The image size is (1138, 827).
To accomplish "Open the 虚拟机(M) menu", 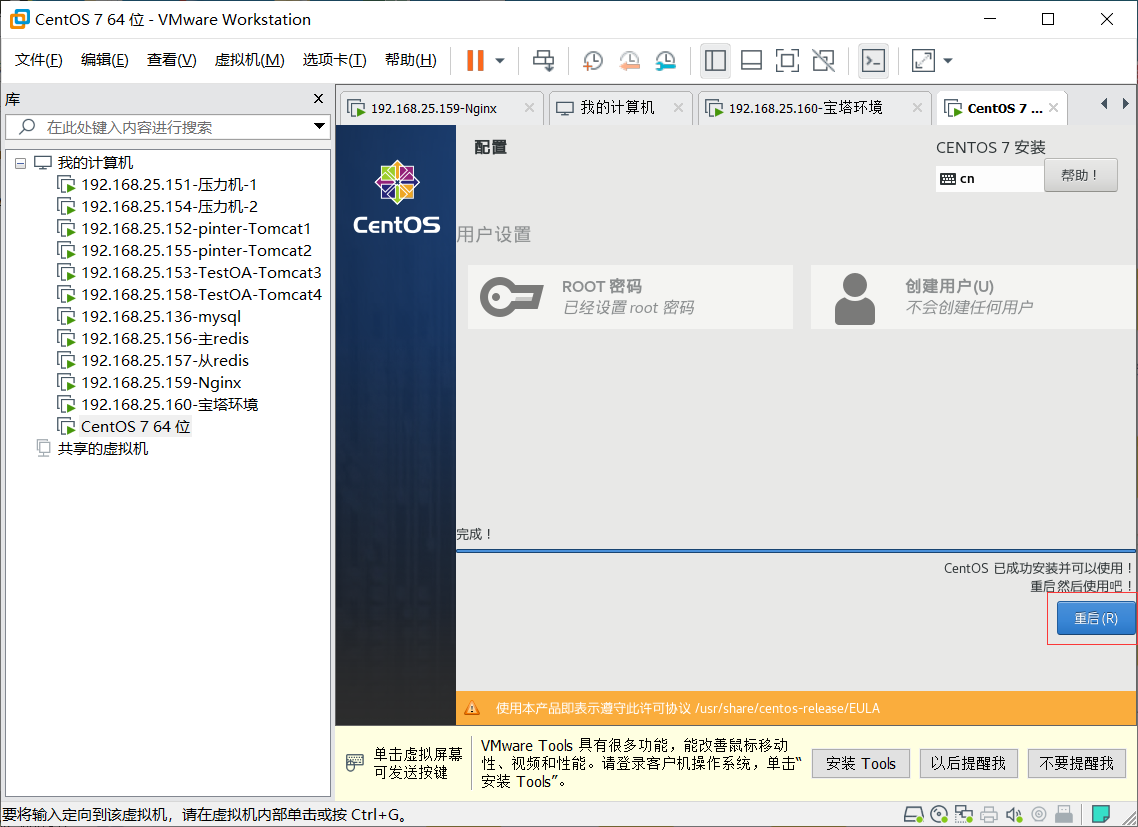I will tap(250, 60).
